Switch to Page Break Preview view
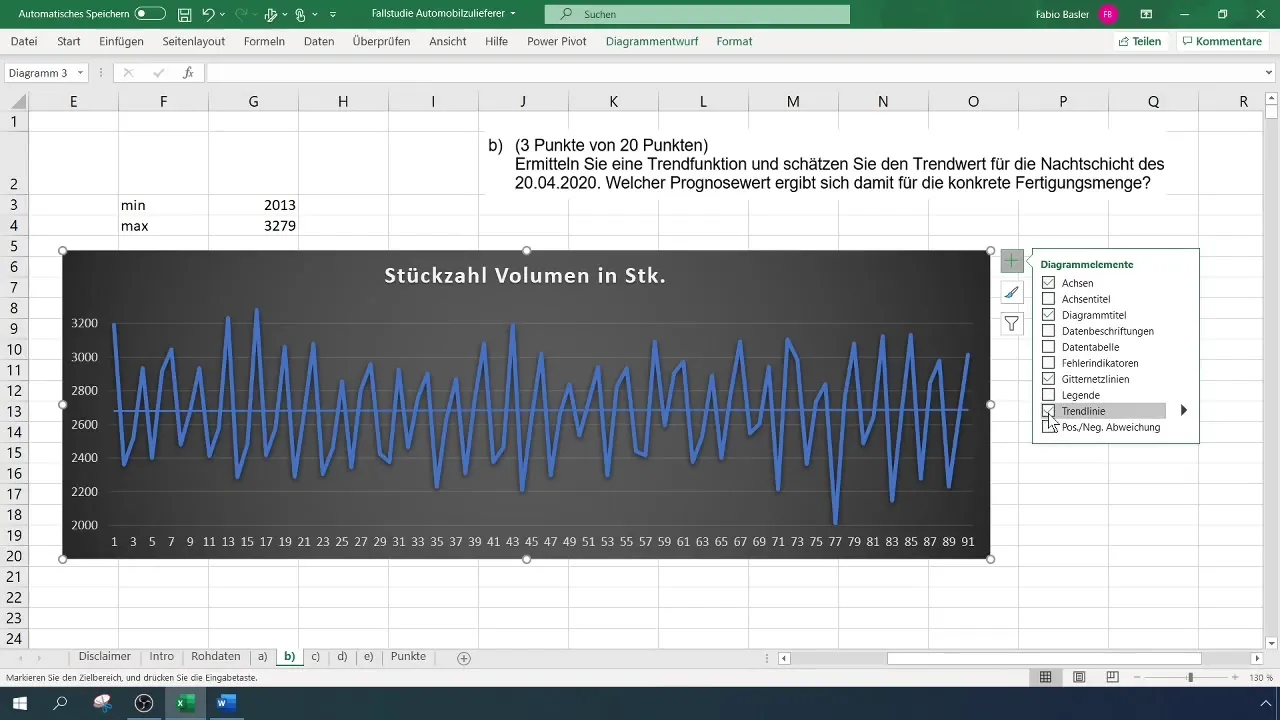 (1112, 677)
